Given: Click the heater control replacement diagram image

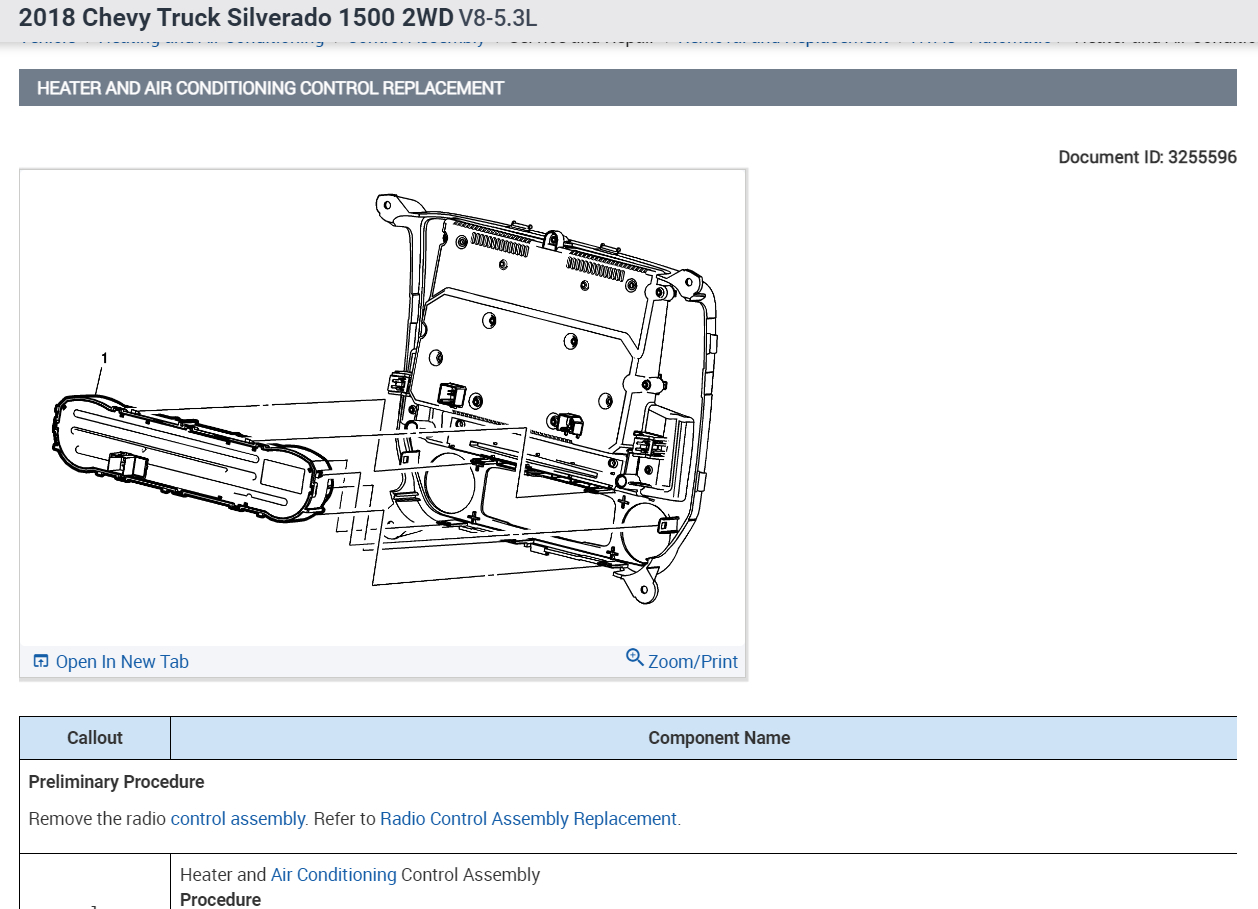Looking at the screenshot, I should [x=382, y=408].
